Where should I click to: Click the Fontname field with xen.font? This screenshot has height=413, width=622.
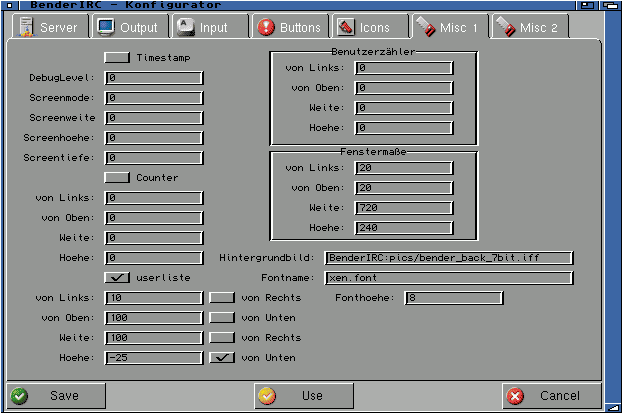(x=449, y=278)
